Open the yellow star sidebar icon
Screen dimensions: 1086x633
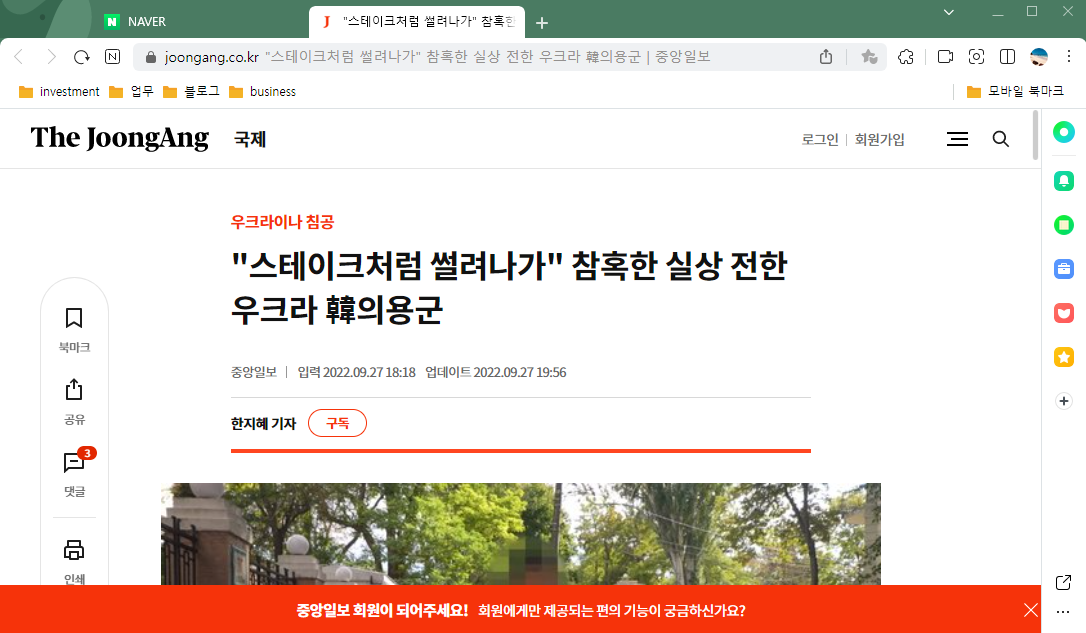tap(1064, 357)
